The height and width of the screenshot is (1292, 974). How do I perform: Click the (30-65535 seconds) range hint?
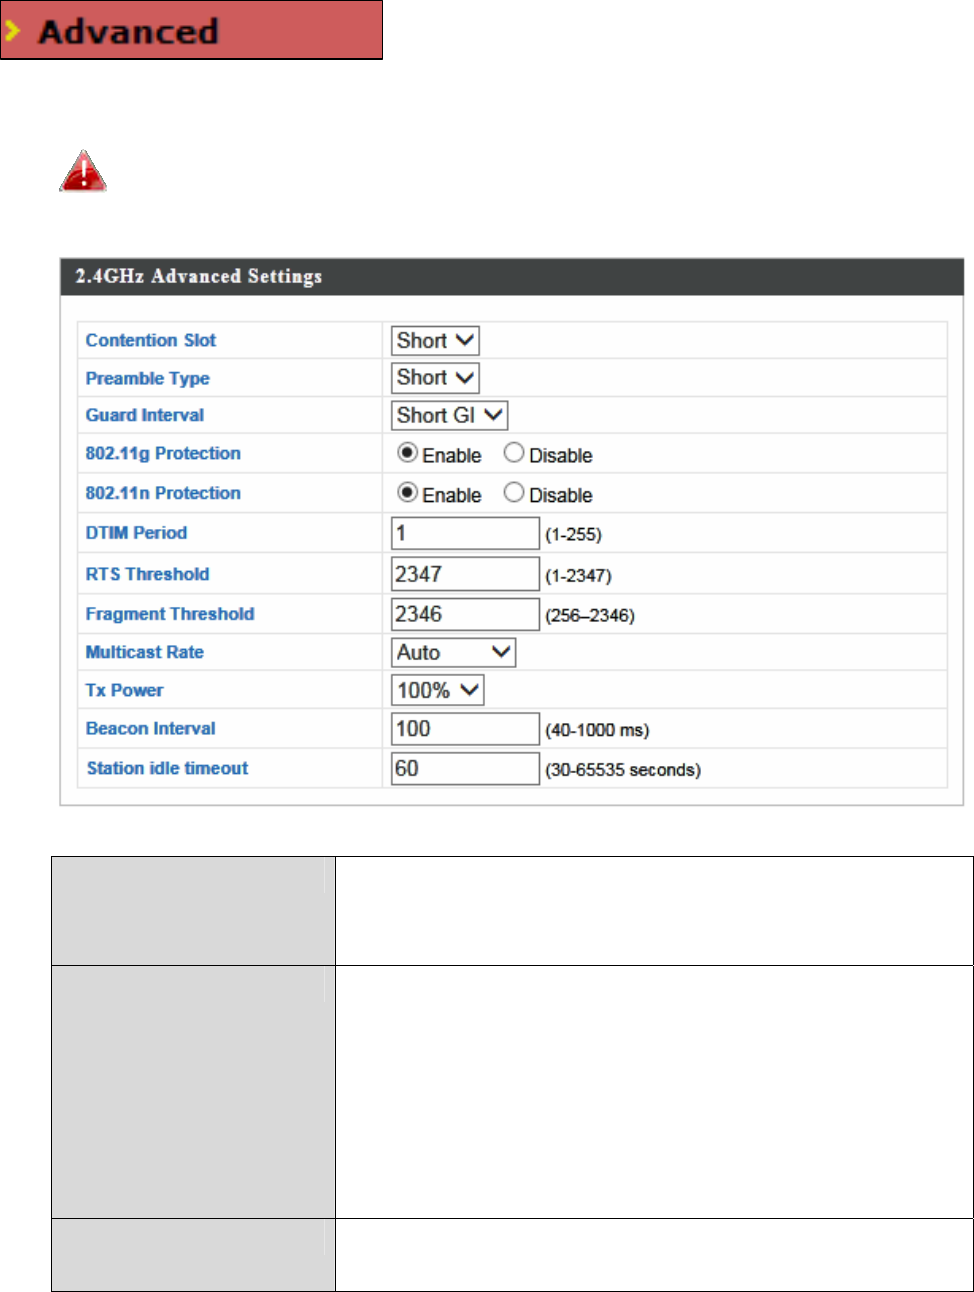click(623, 770)
